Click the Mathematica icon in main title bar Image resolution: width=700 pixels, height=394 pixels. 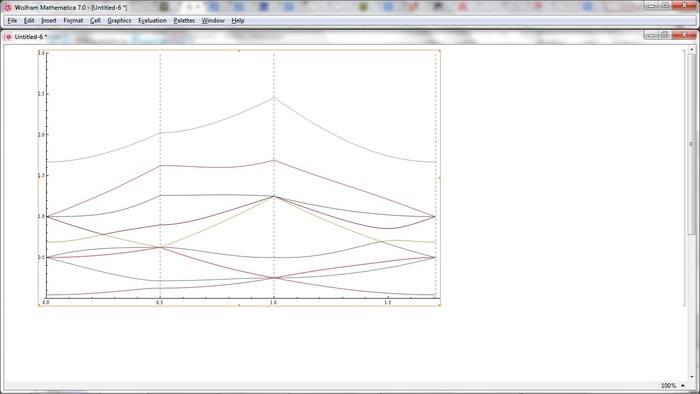tap(8, 7)
